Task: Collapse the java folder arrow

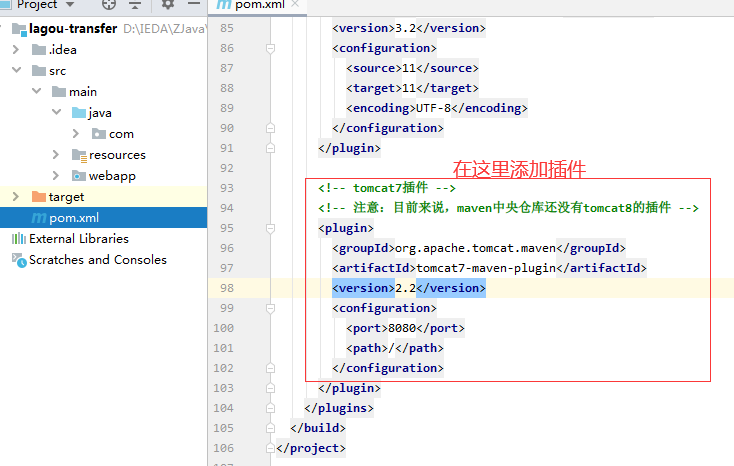Action: pyautogui.click(x=57, y=112)
